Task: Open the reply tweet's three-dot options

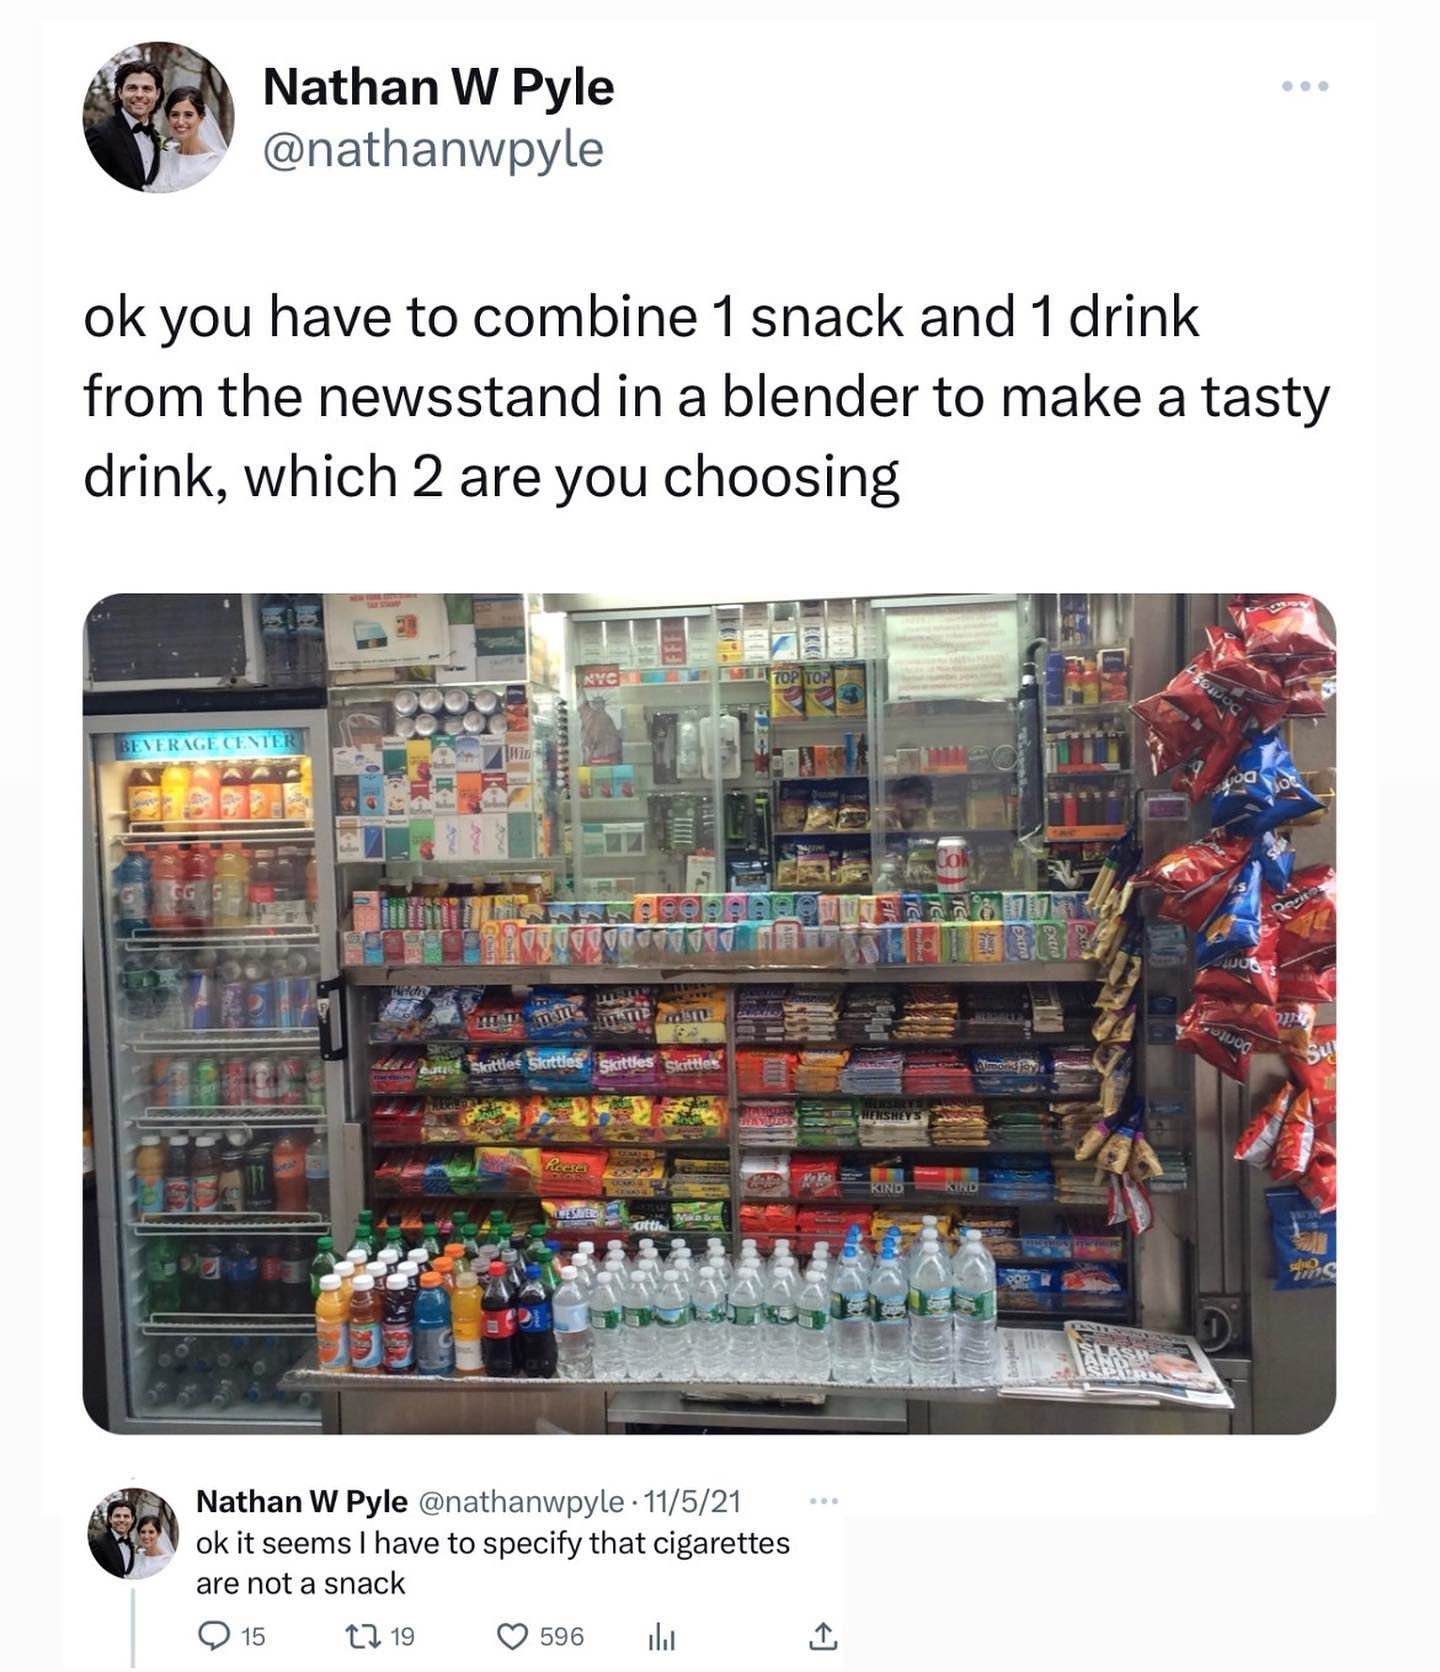Action: 823,1500
